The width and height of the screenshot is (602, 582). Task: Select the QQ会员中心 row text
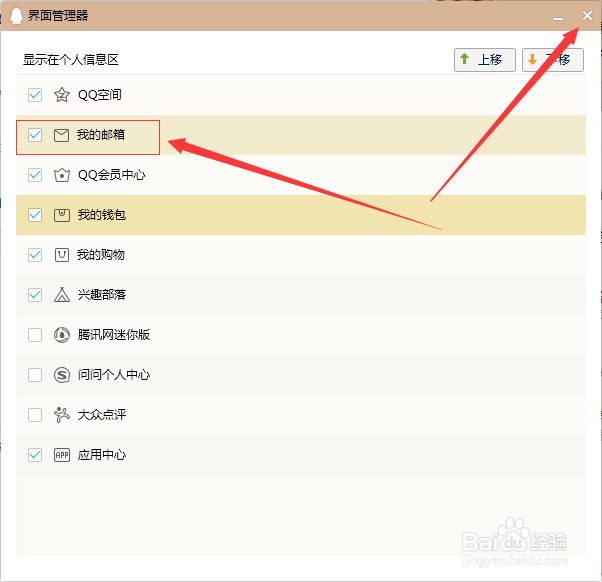pyautogui.click(x=111, y=175)
